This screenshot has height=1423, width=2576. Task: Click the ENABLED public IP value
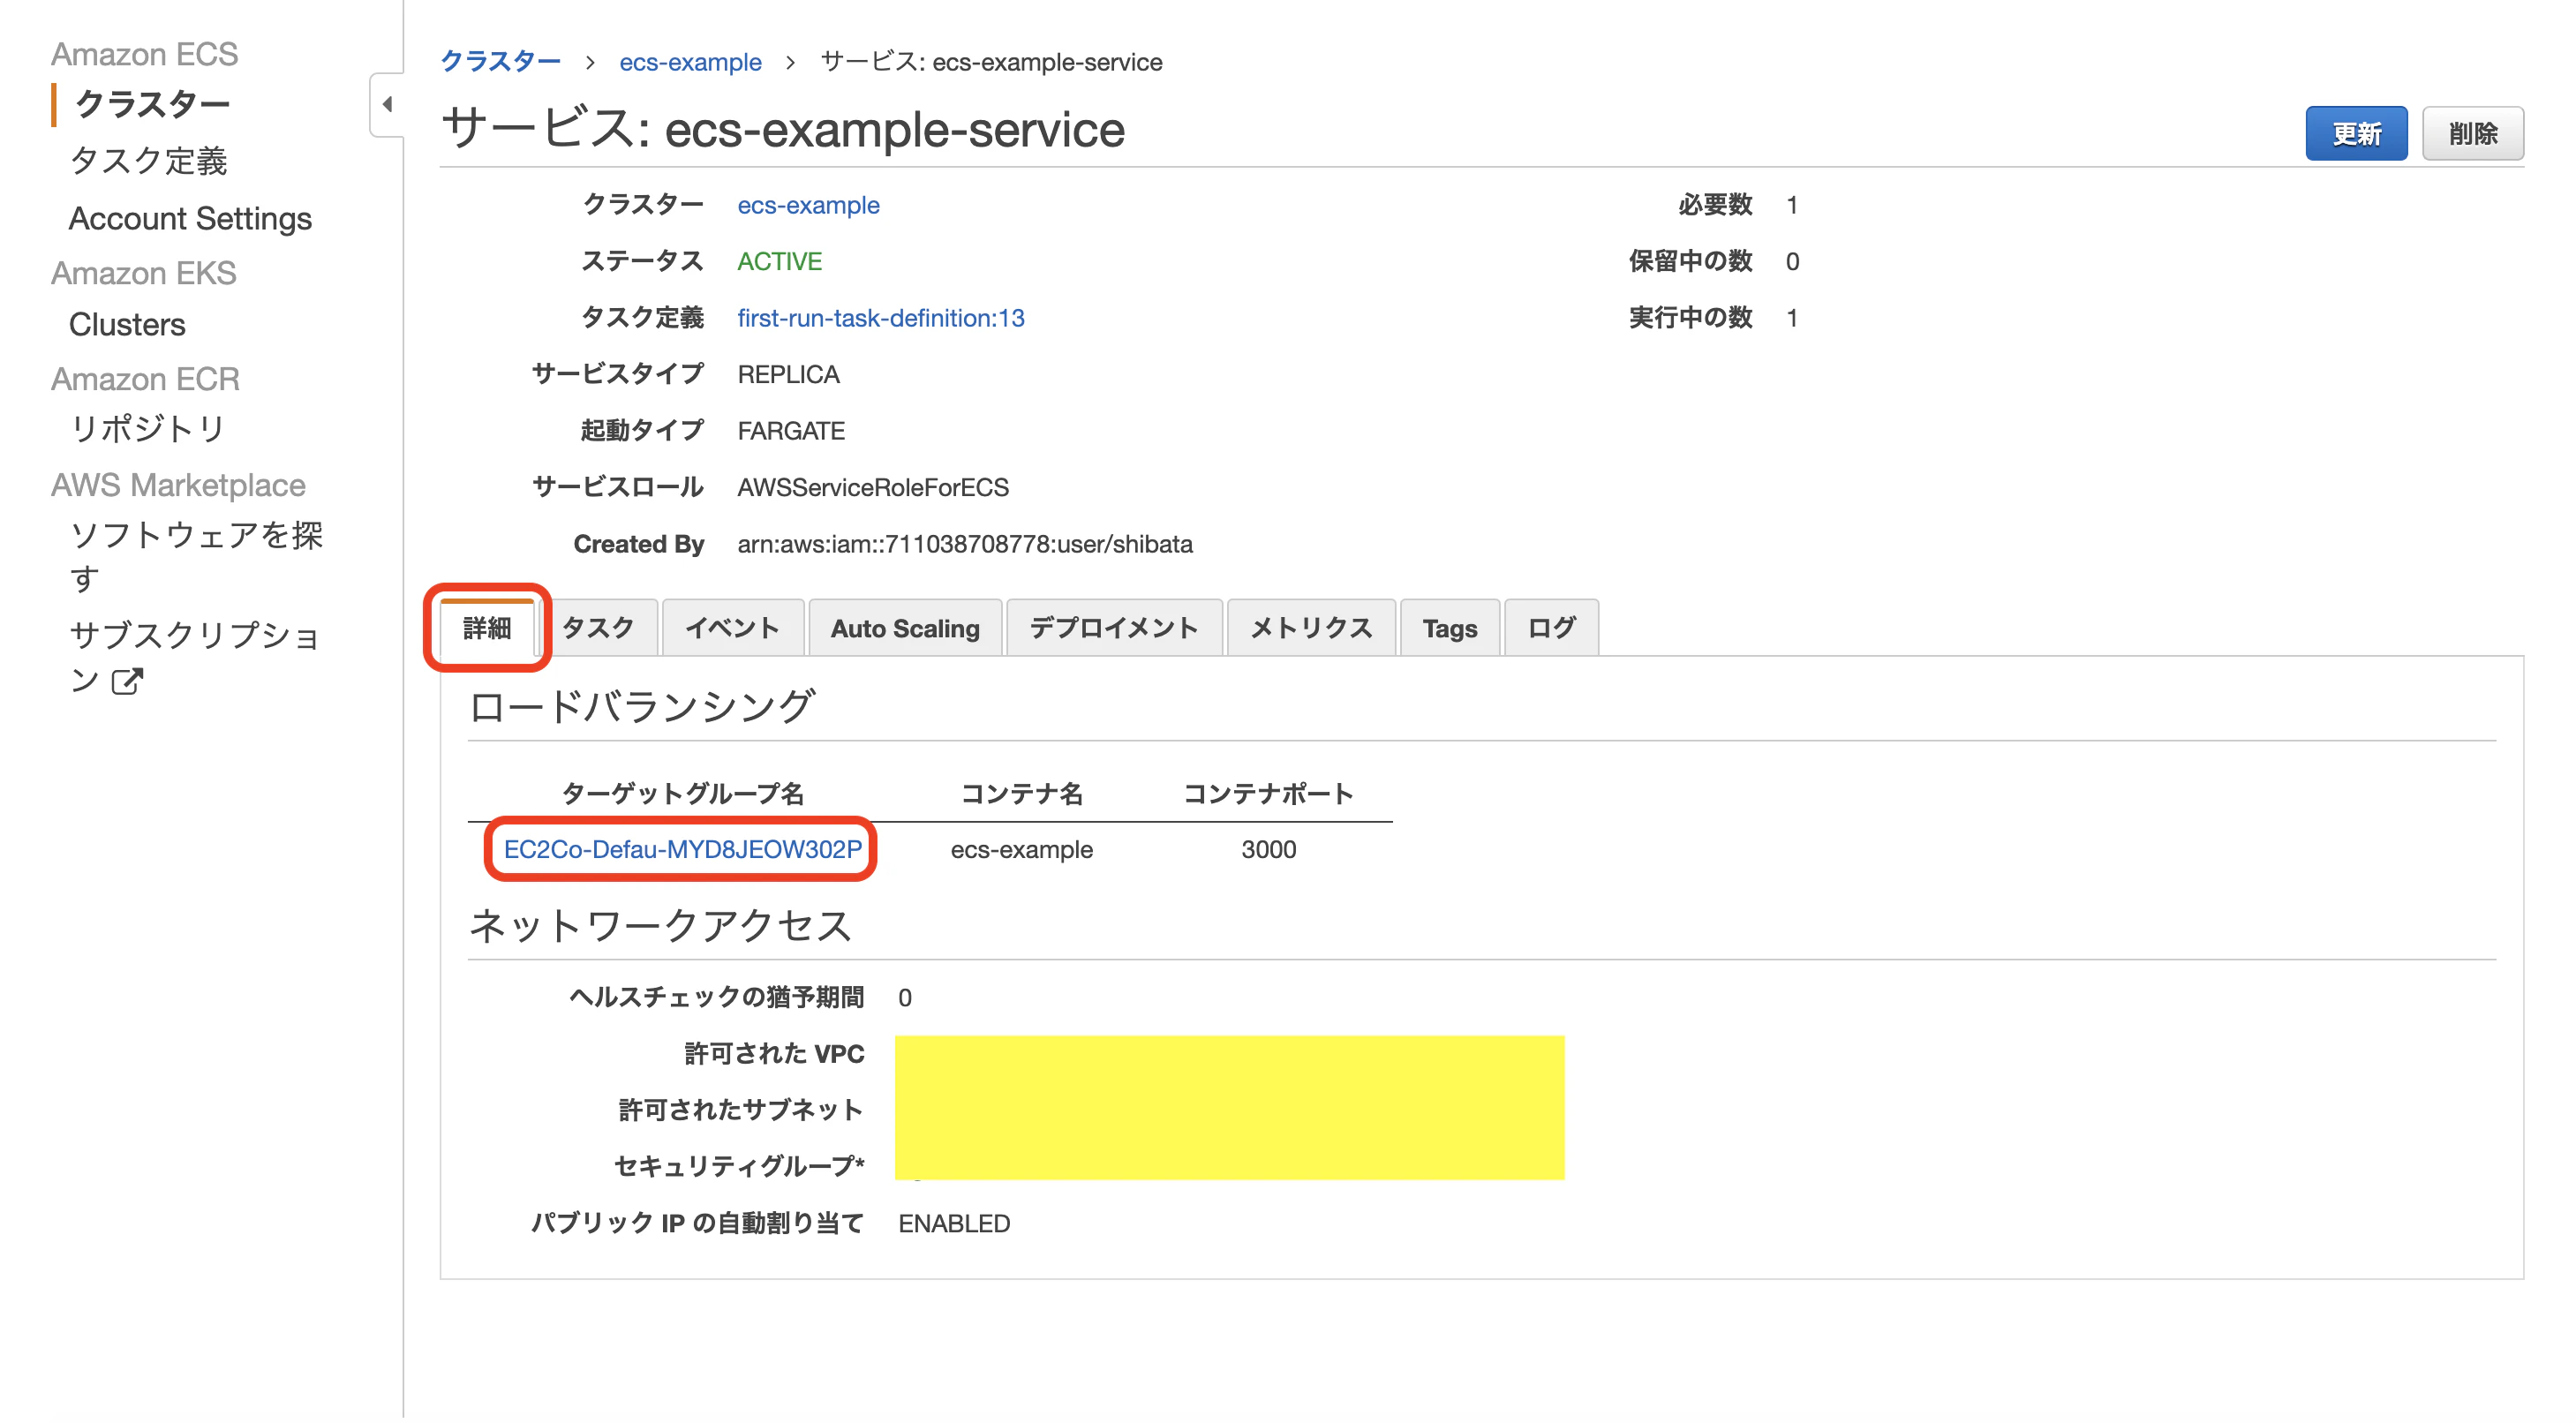pyautogui.click(x=953, y=1223)
